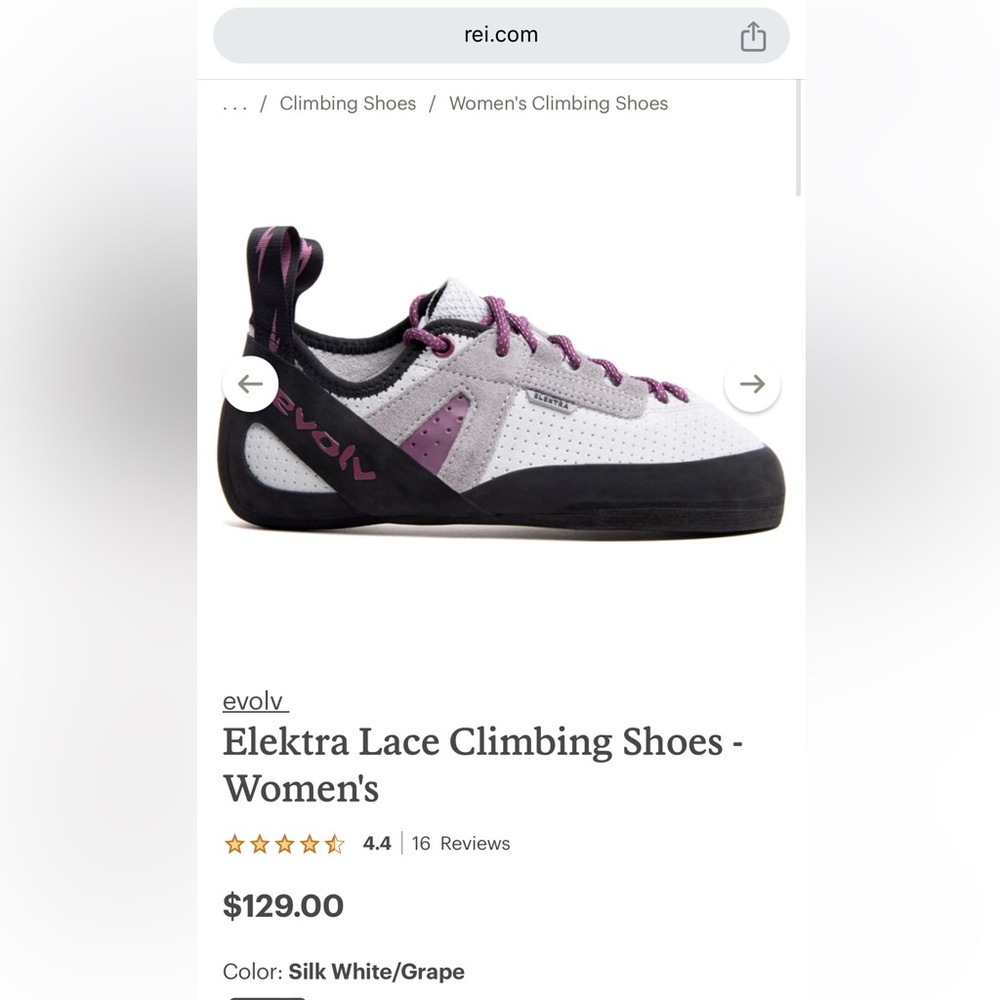The height and width of the screenshot is (1000, 1000).
Task: Tap the left carousel arrow beside the shoe
Action: 250,383
